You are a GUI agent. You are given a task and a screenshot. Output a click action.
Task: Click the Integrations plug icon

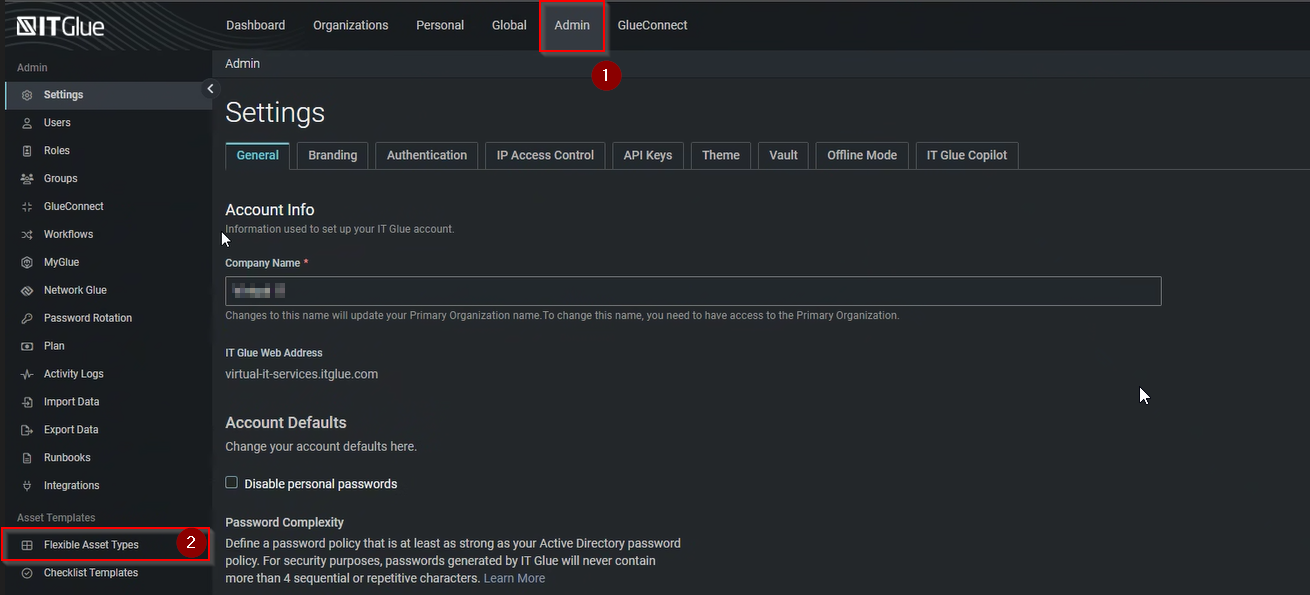pos(27,486)
